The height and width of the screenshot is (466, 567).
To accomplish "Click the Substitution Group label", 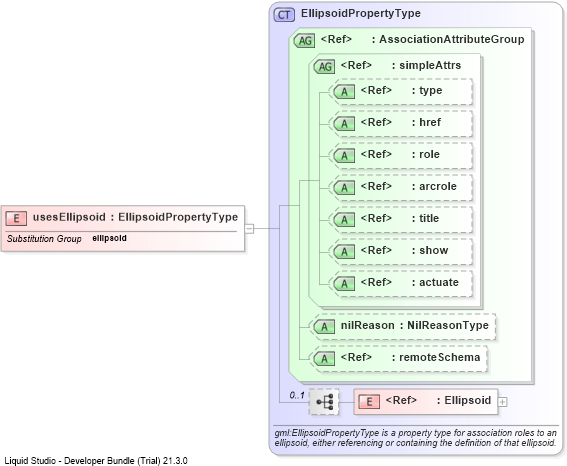I will point(44,239).
